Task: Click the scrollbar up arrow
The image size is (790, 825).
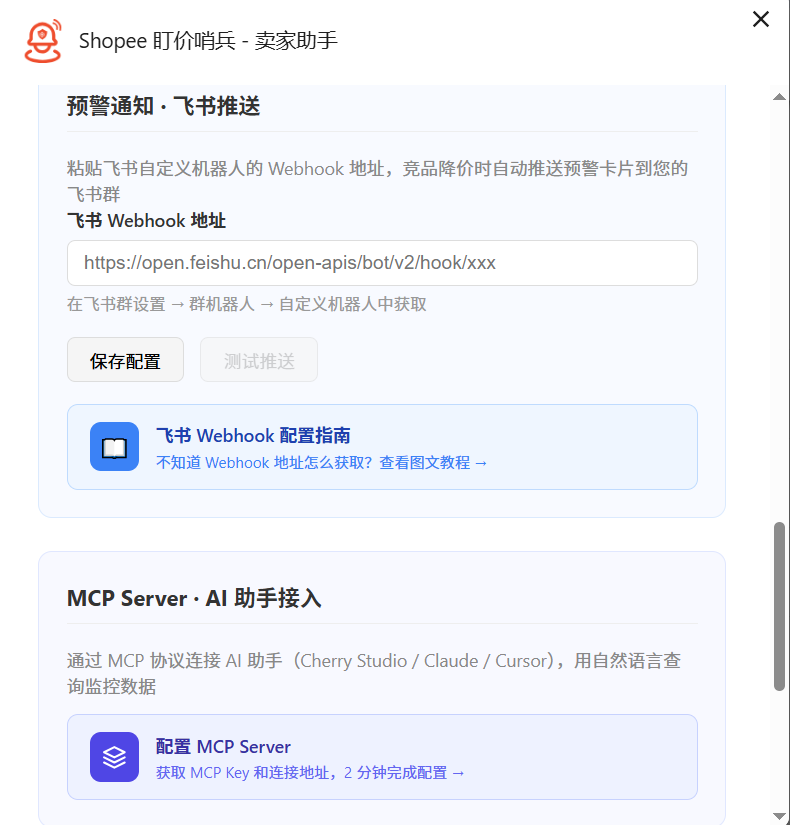Action: coord(779,97)
